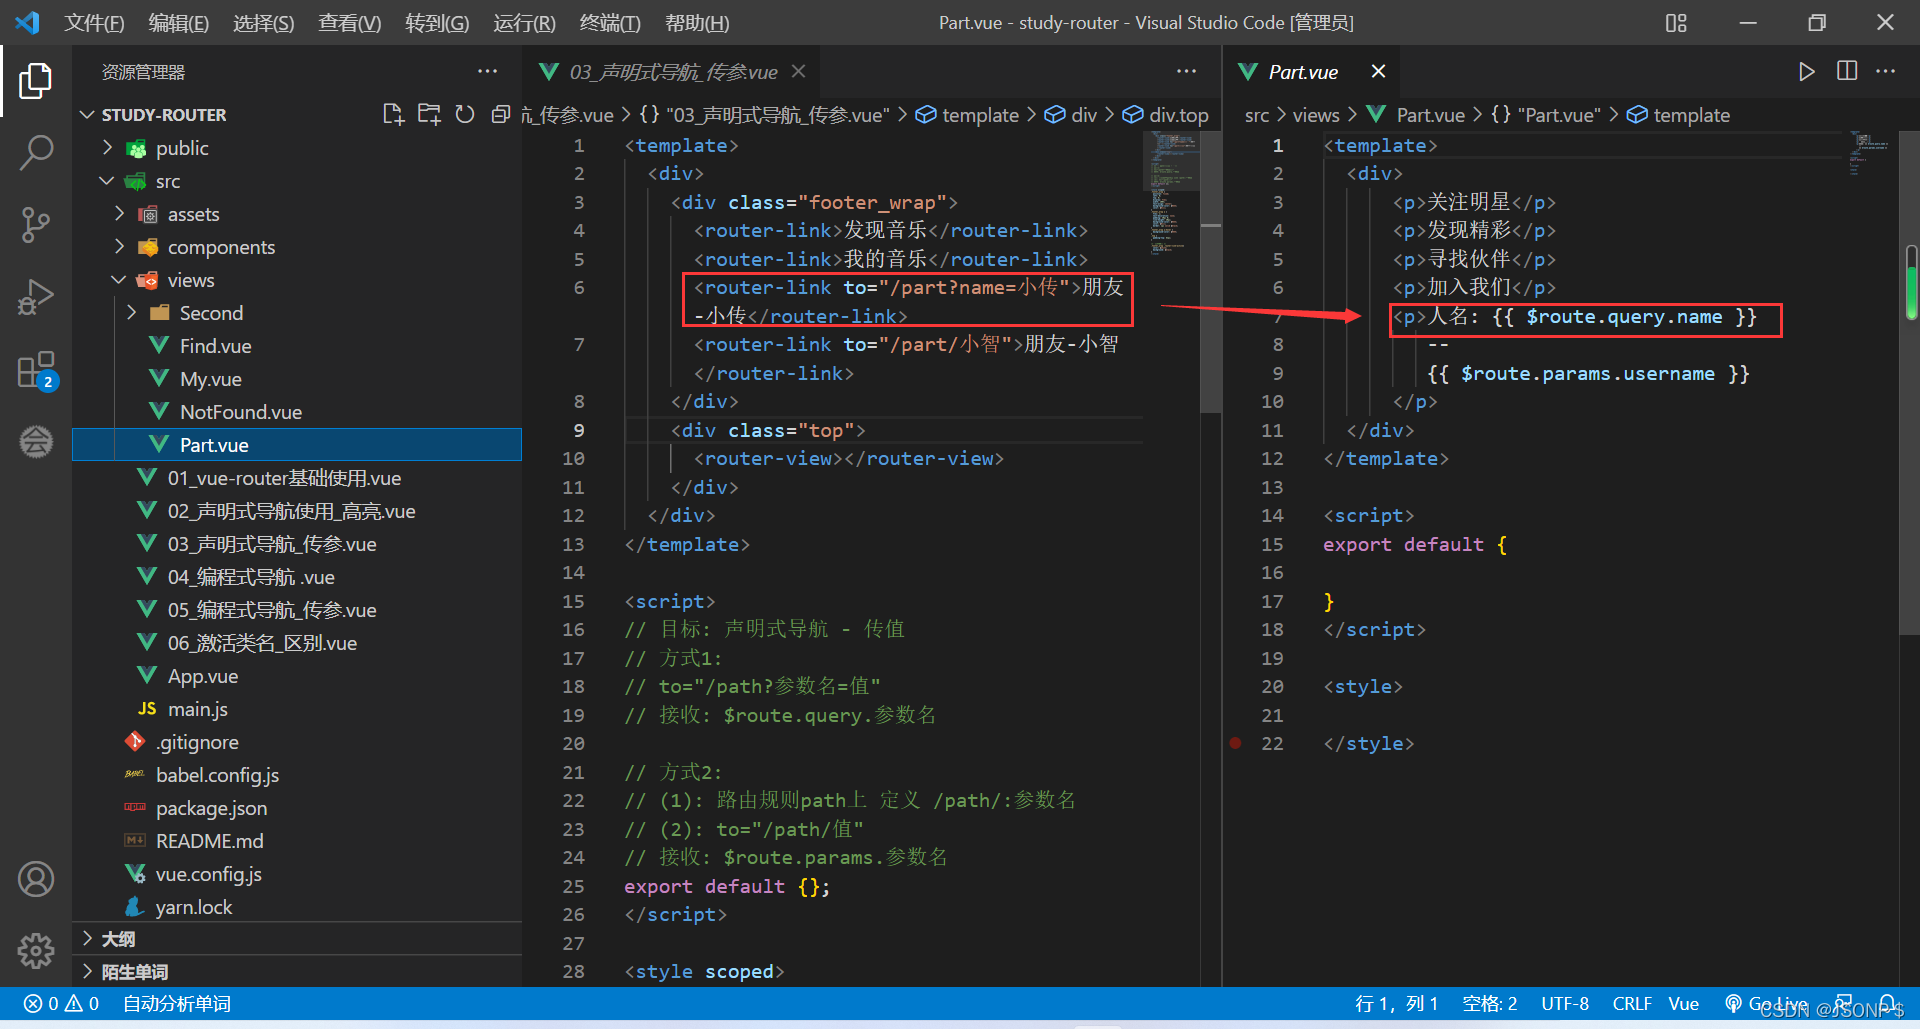Viewport: 1920px width, 1029px height.
Task: Refresh the explorer file tree
Action: click(465, 115)
